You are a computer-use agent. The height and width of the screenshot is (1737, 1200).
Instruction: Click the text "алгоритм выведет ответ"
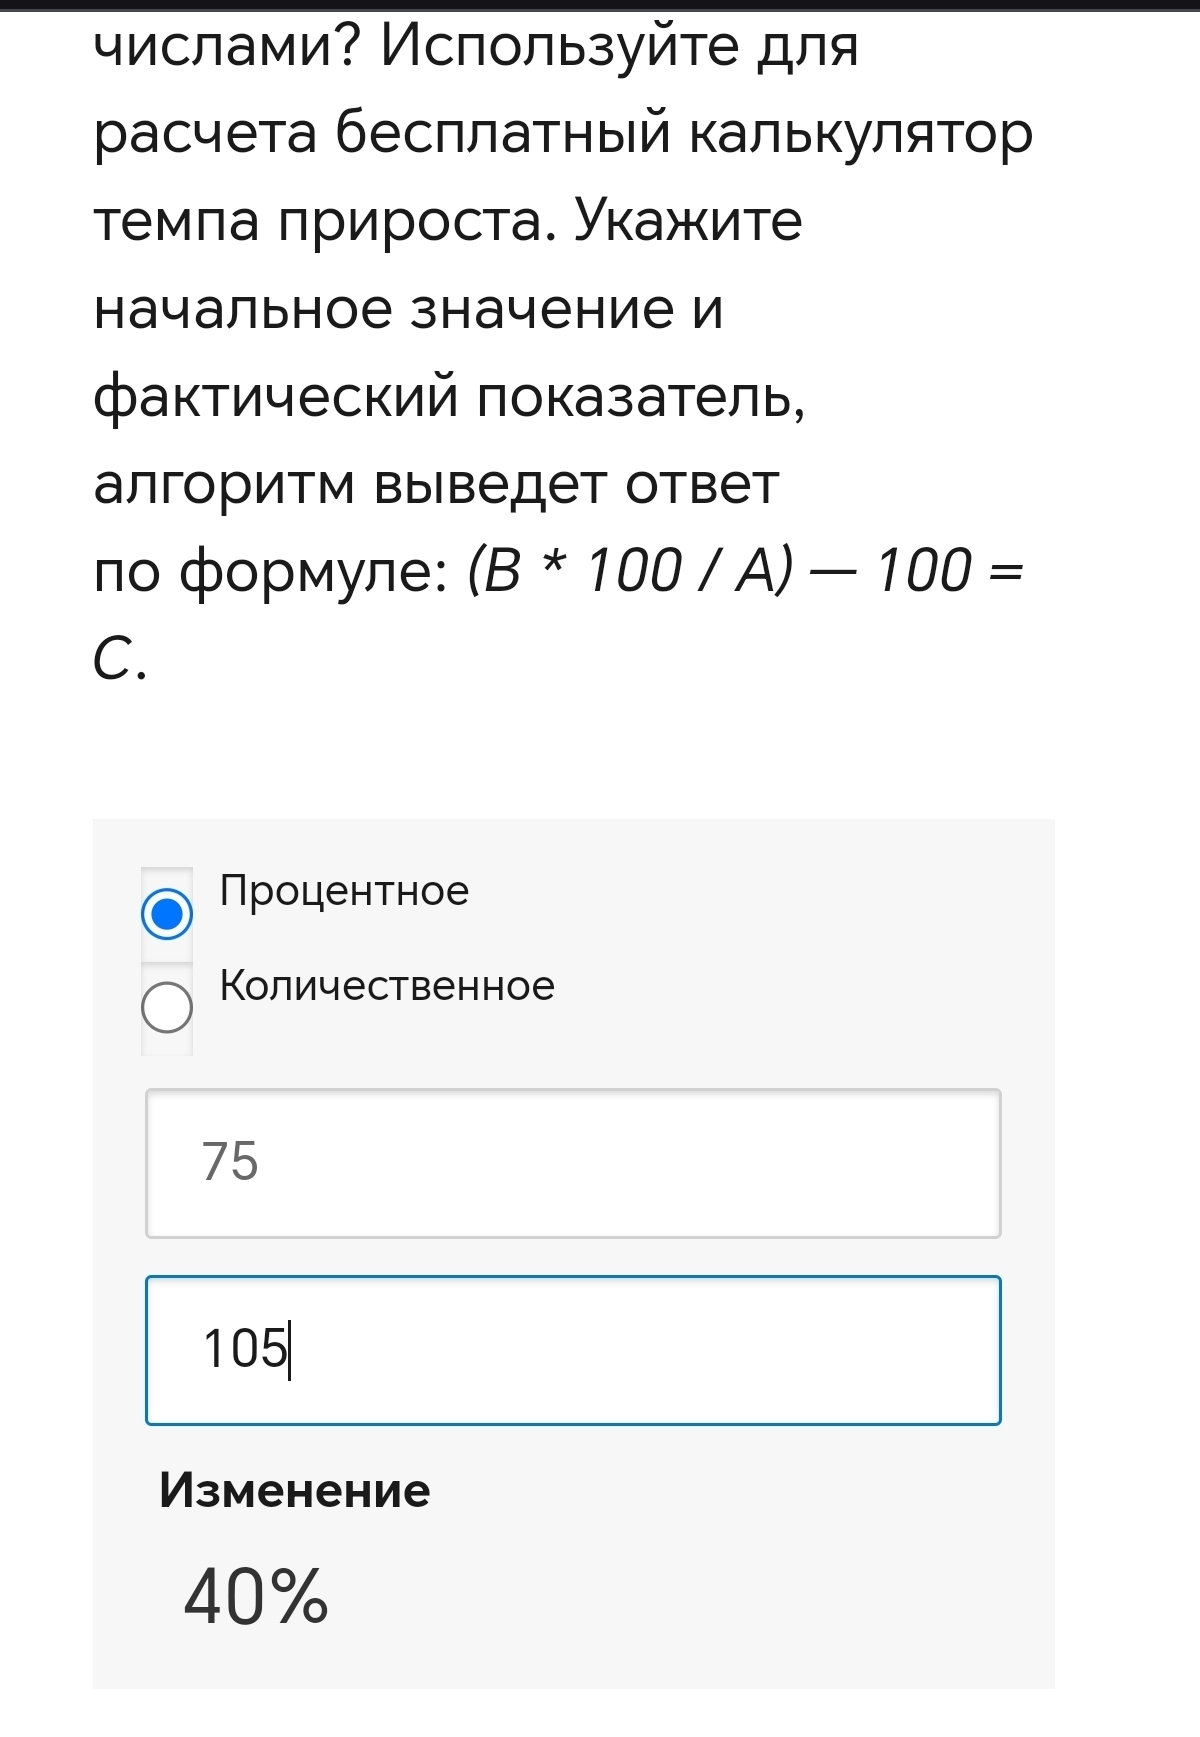tap(436, 485)
